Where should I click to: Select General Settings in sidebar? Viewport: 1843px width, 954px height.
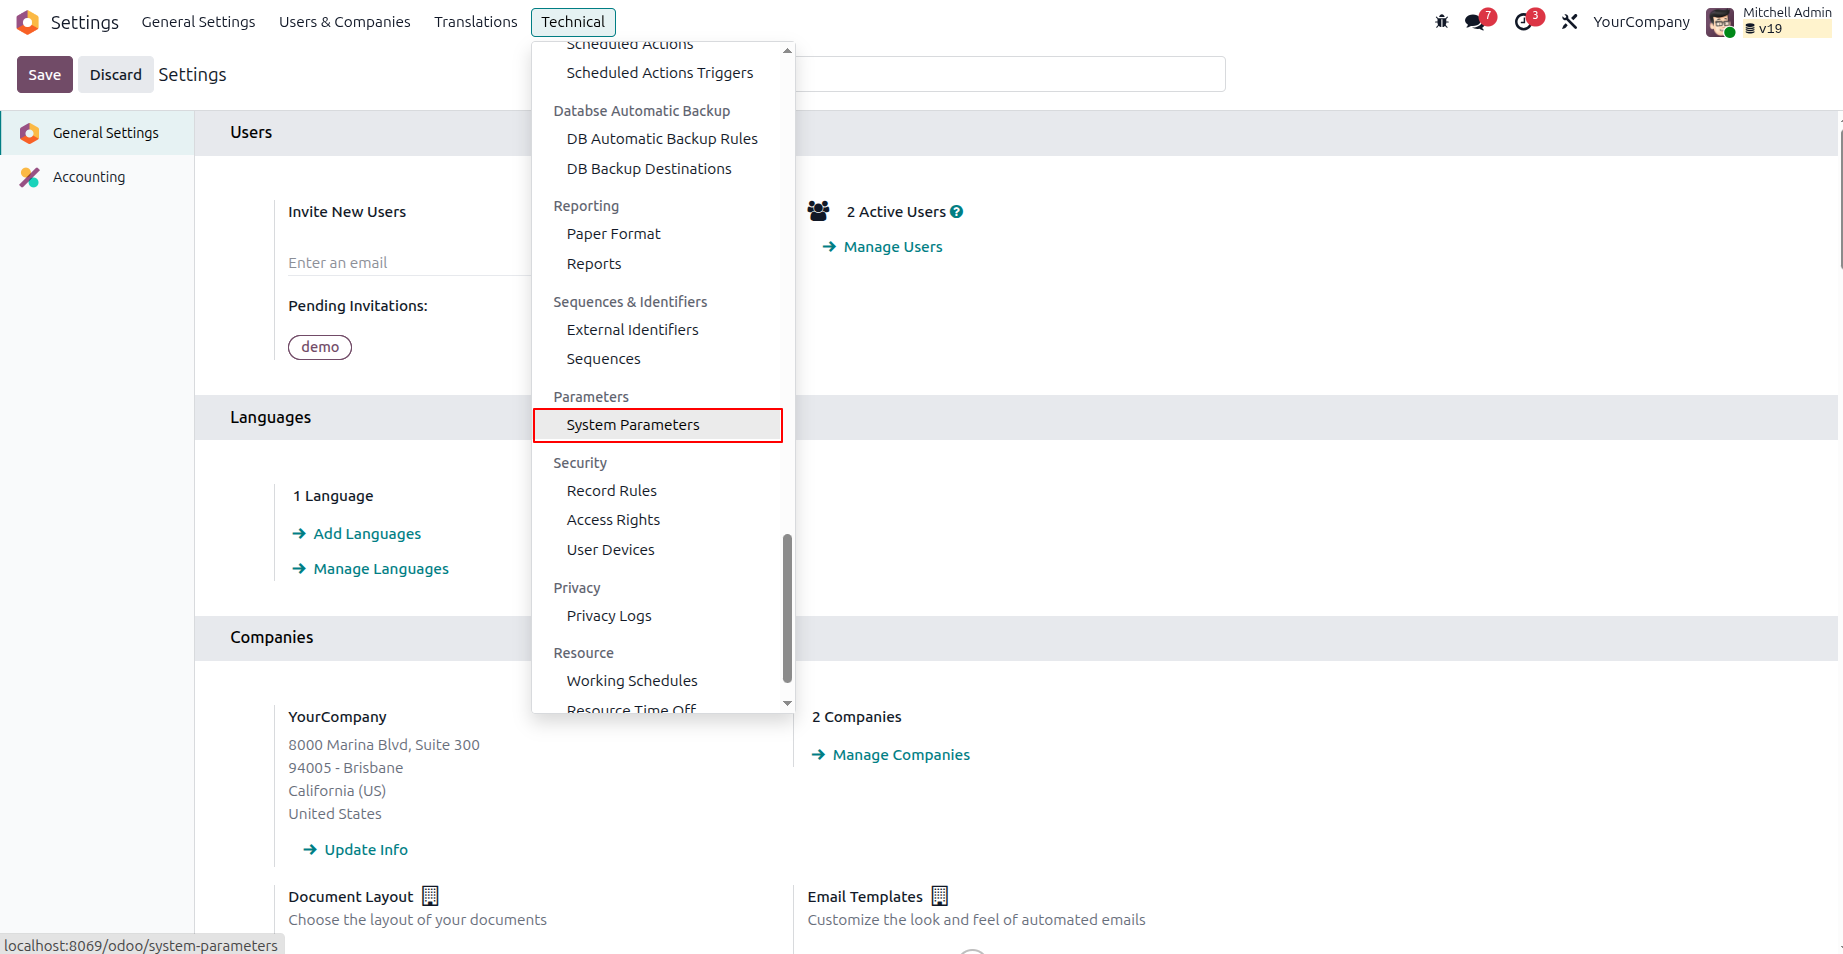(97, 133)
